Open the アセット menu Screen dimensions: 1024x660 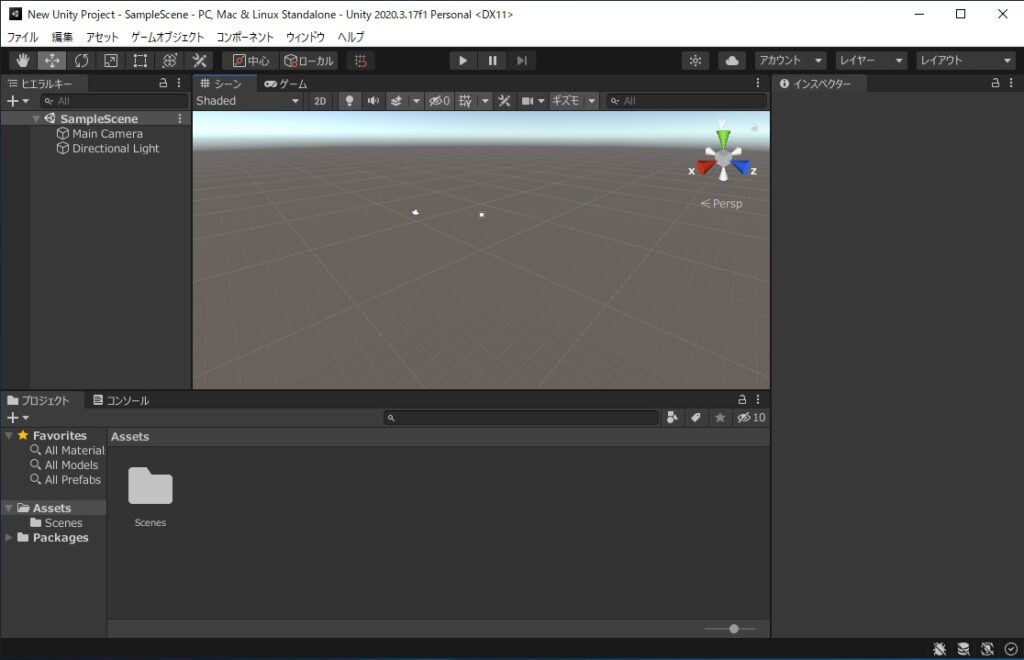click(x=103, y=37)
